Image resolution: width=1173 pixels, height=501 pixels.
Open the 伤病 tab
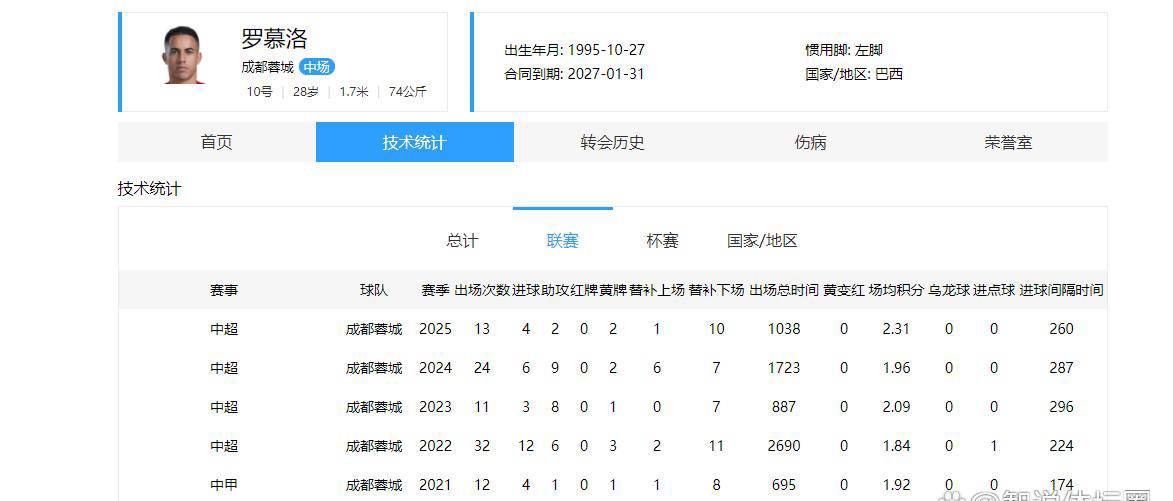810,142
